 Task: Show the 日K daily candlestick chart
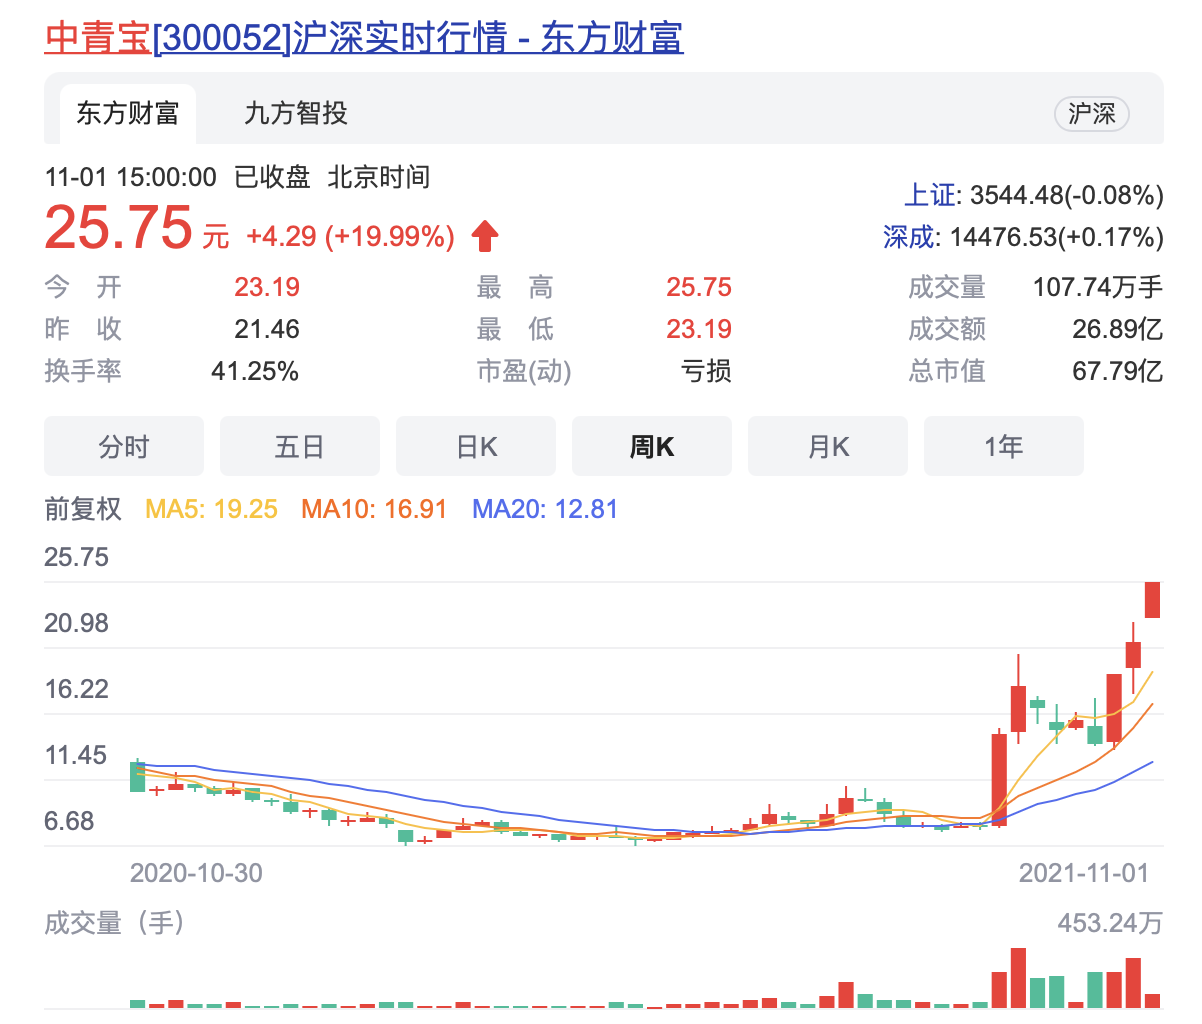[476, 446]
